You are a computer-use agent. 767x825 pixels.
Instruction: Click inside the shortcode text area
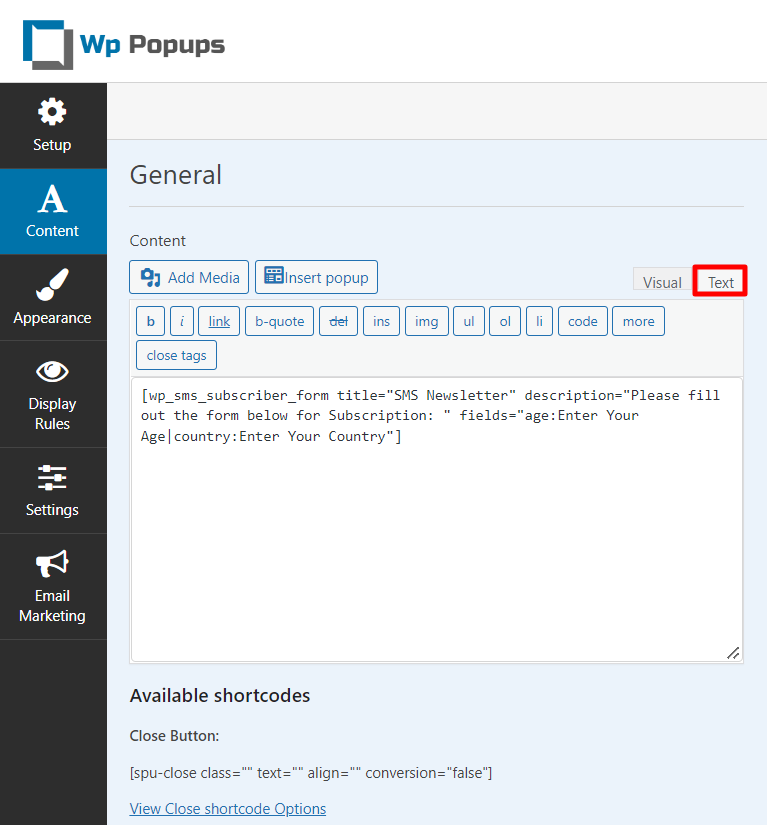click(437, 519)
